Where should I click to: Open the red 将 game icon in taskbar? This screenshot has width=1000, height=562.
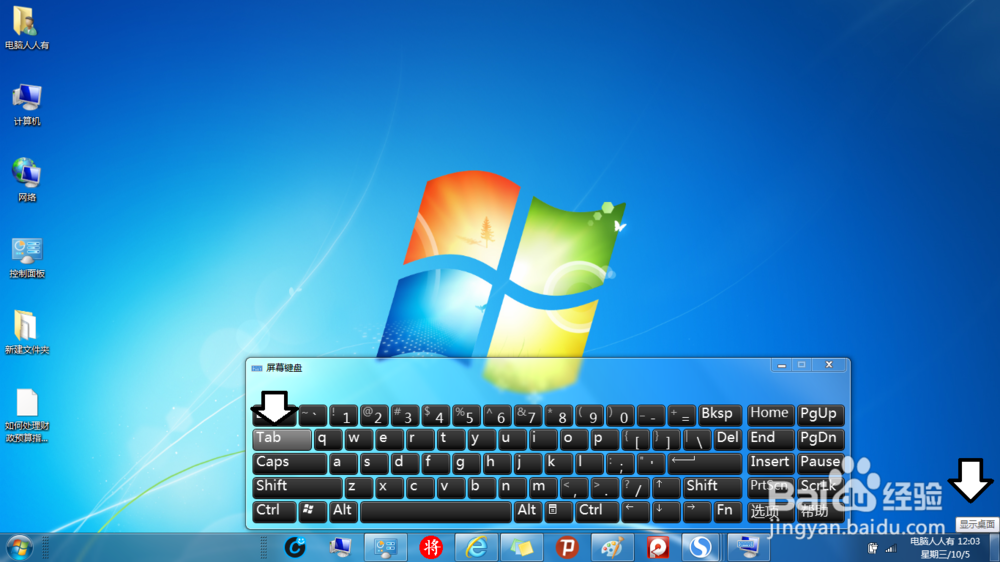[430, 547]
